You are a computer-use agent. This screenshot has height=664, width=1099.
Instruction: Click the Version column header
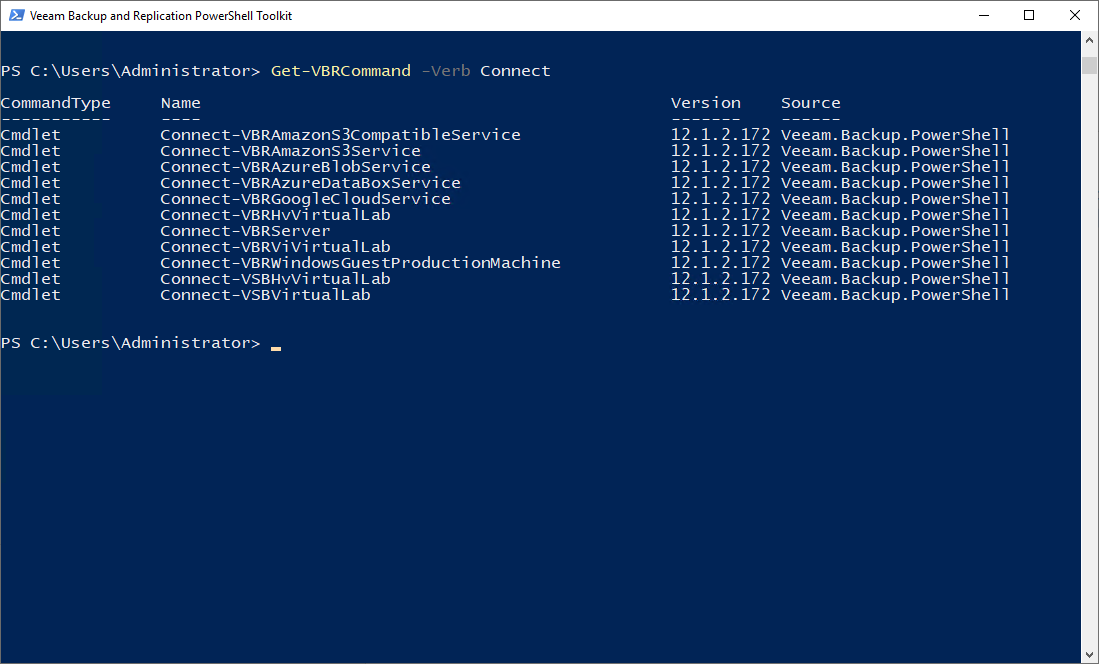coord(706,103)
